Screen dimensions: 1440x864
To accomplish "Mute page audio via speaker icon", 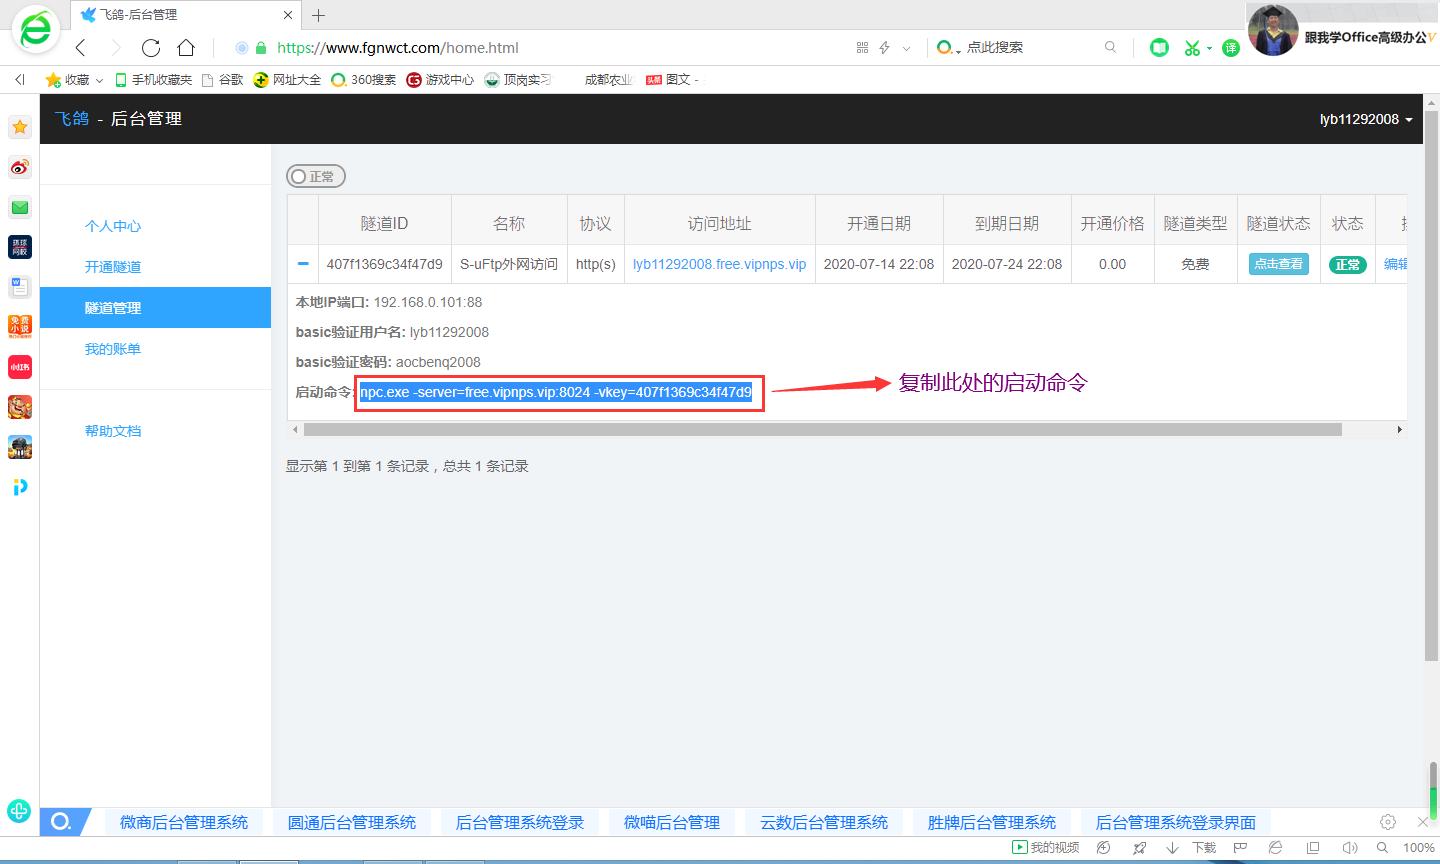I will pos(1352,847).
